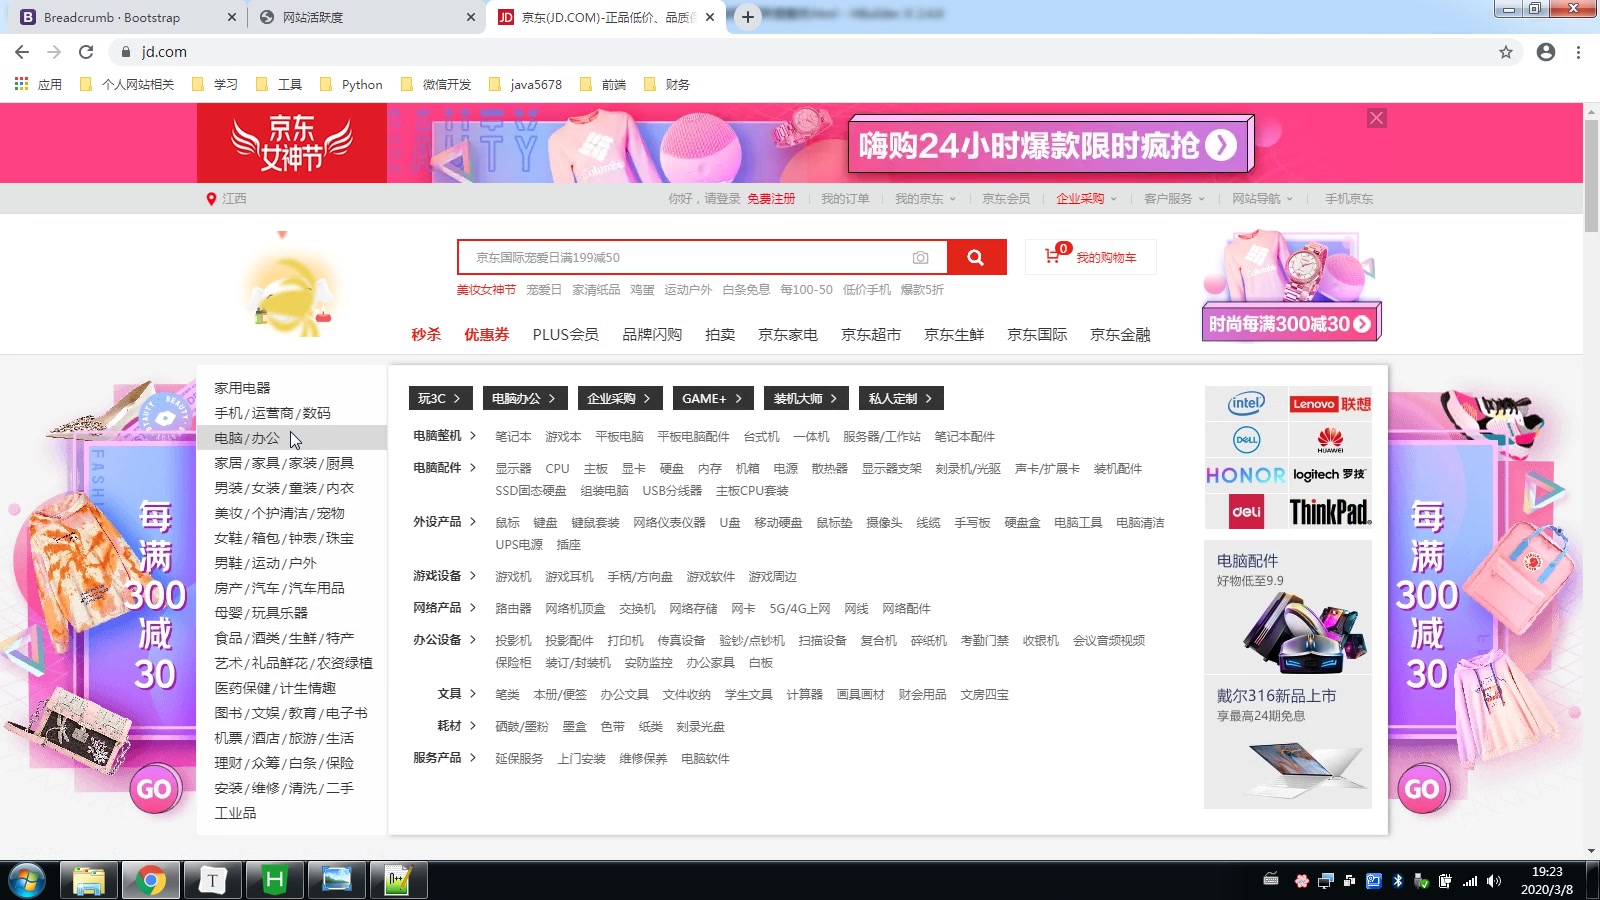Close the top pink banner ad
The image size is (1600, 900).
click(x=1377, y=118)
